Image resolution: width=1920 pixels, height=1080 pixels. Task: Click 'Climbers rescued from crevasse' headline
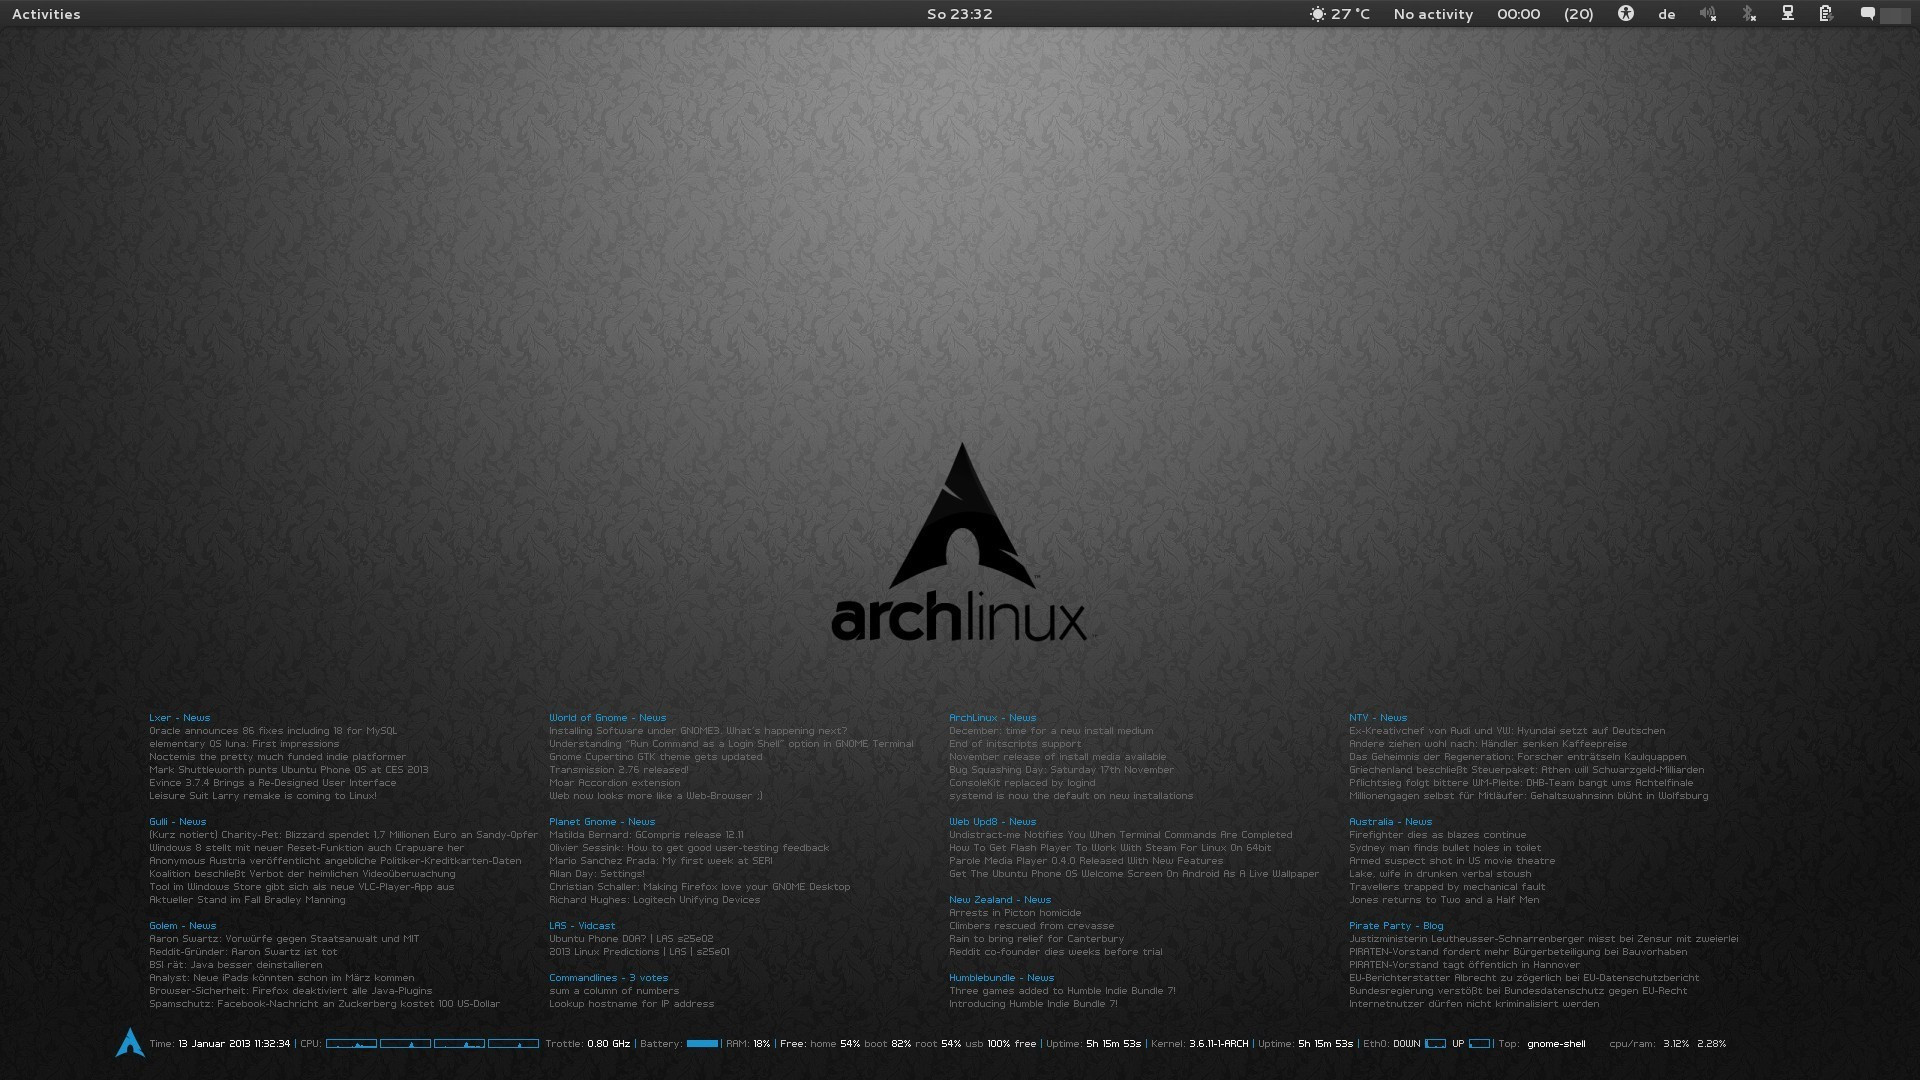click(x=1031, y=925)
